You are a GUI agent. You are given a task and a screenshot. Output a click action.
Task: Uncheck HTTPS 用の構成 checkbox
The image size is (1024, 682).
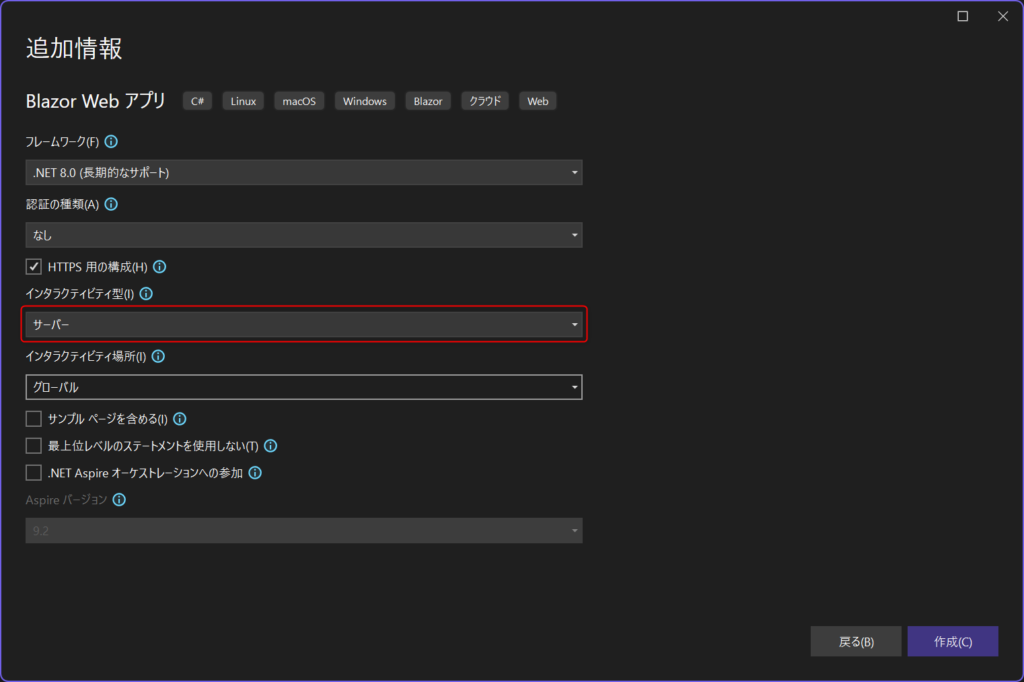pos(33,267)
